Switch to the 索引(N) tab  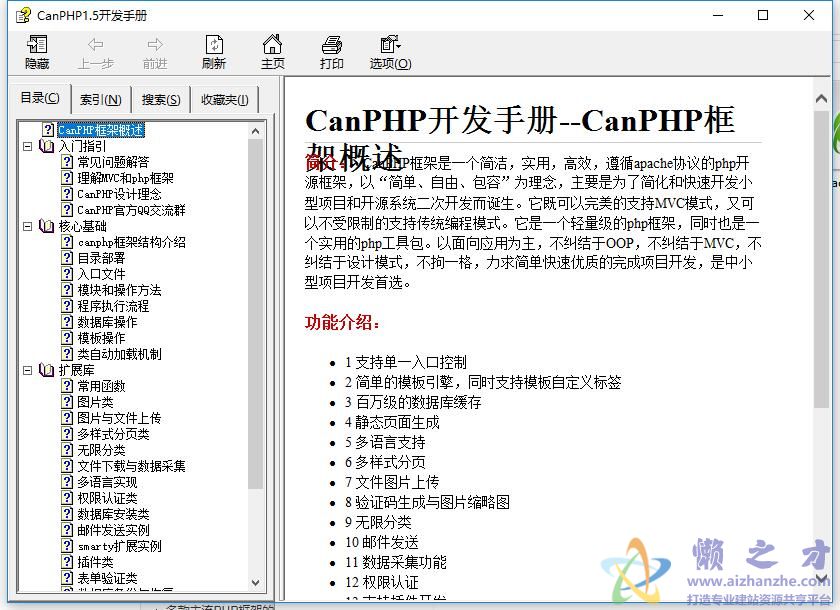coord(99,99)
